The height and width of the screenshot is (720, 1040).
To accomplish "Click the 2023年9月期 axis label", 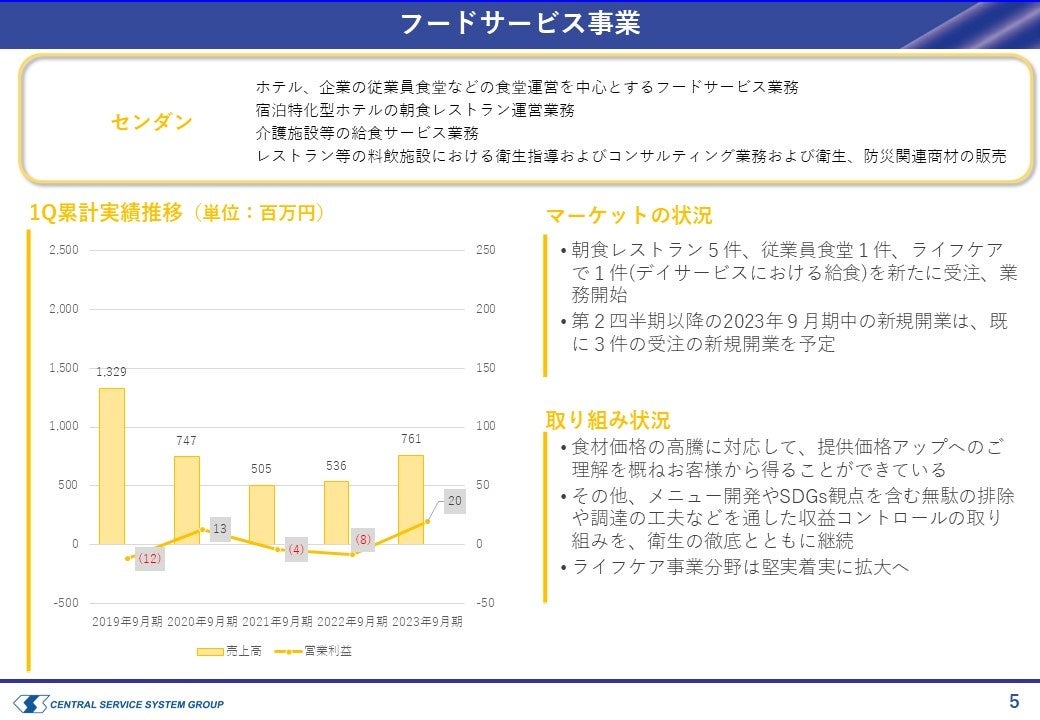I will [x=427, y=622].
